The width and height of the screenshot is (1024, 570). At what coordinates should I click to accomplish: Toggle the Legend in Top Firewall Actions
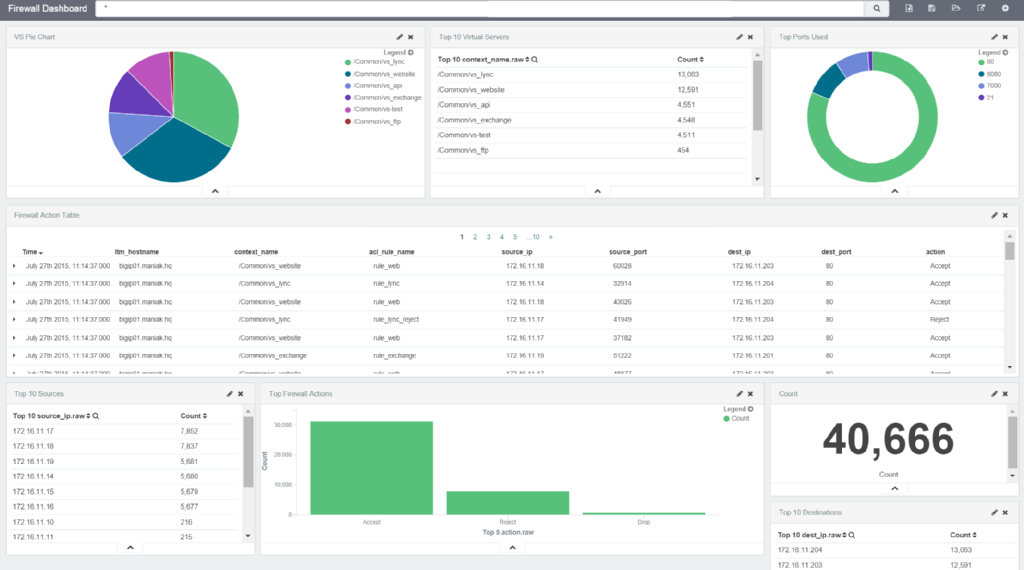738,409
